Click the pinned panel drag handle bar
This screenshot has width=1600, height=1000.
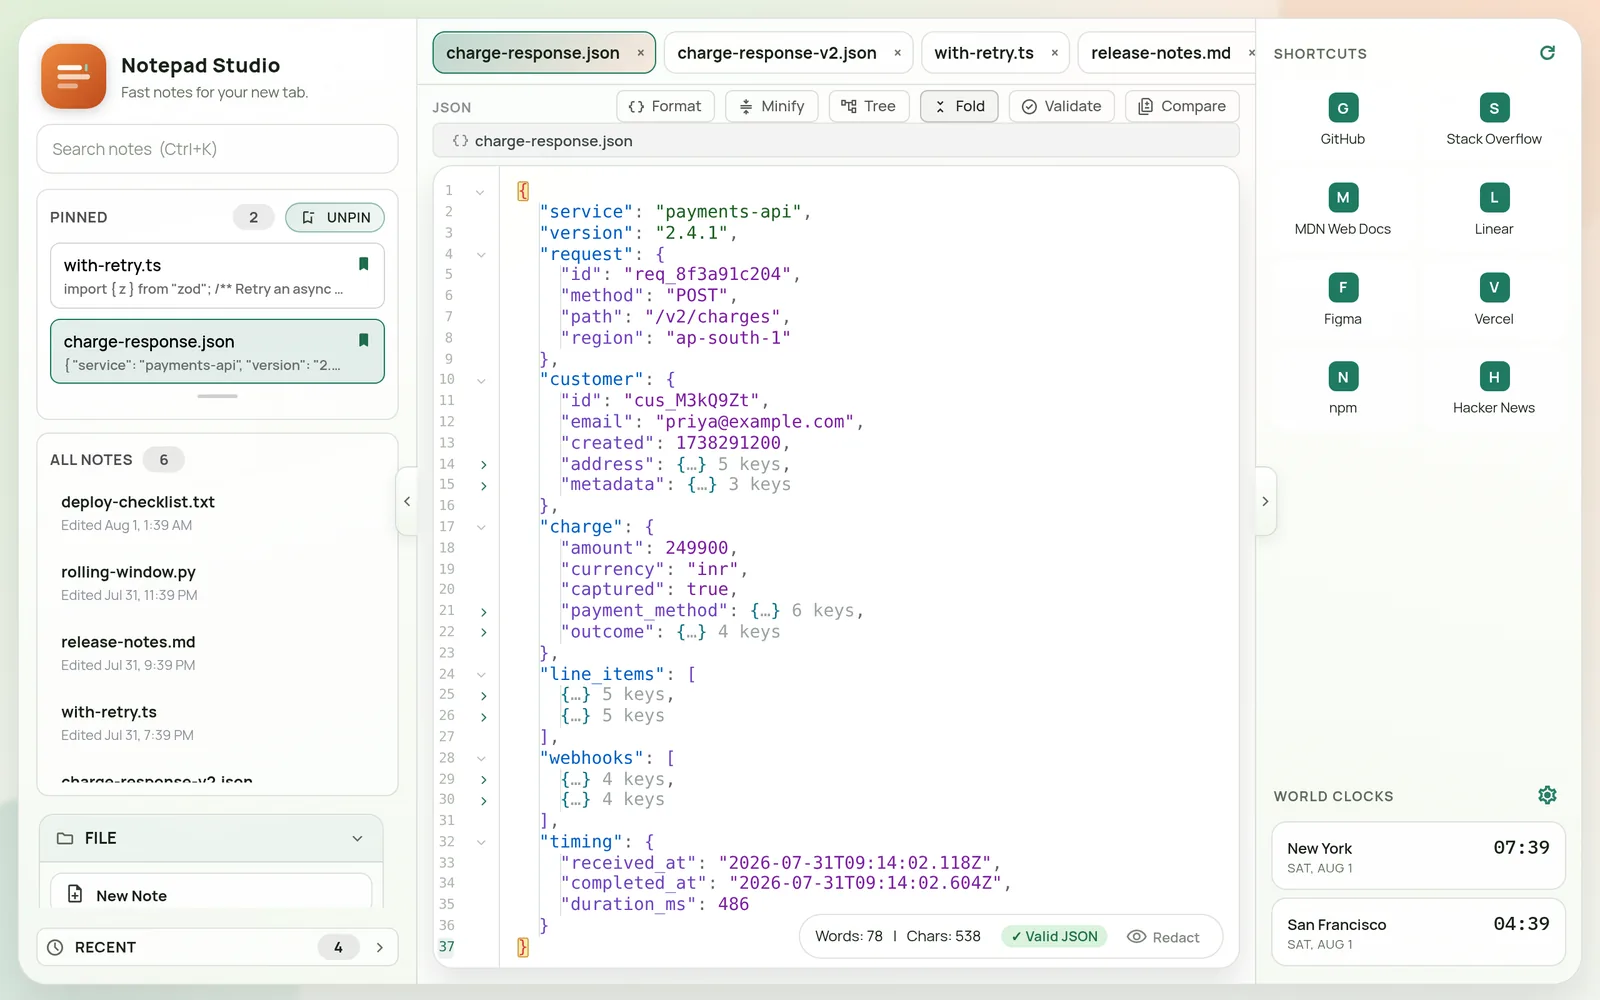point(217,396)
